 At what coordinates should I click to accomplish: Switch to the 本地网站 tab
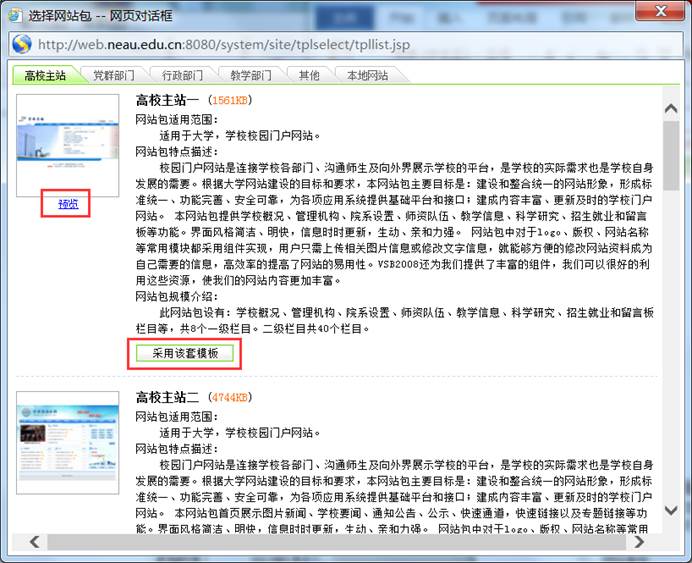[x=367, y=75]
